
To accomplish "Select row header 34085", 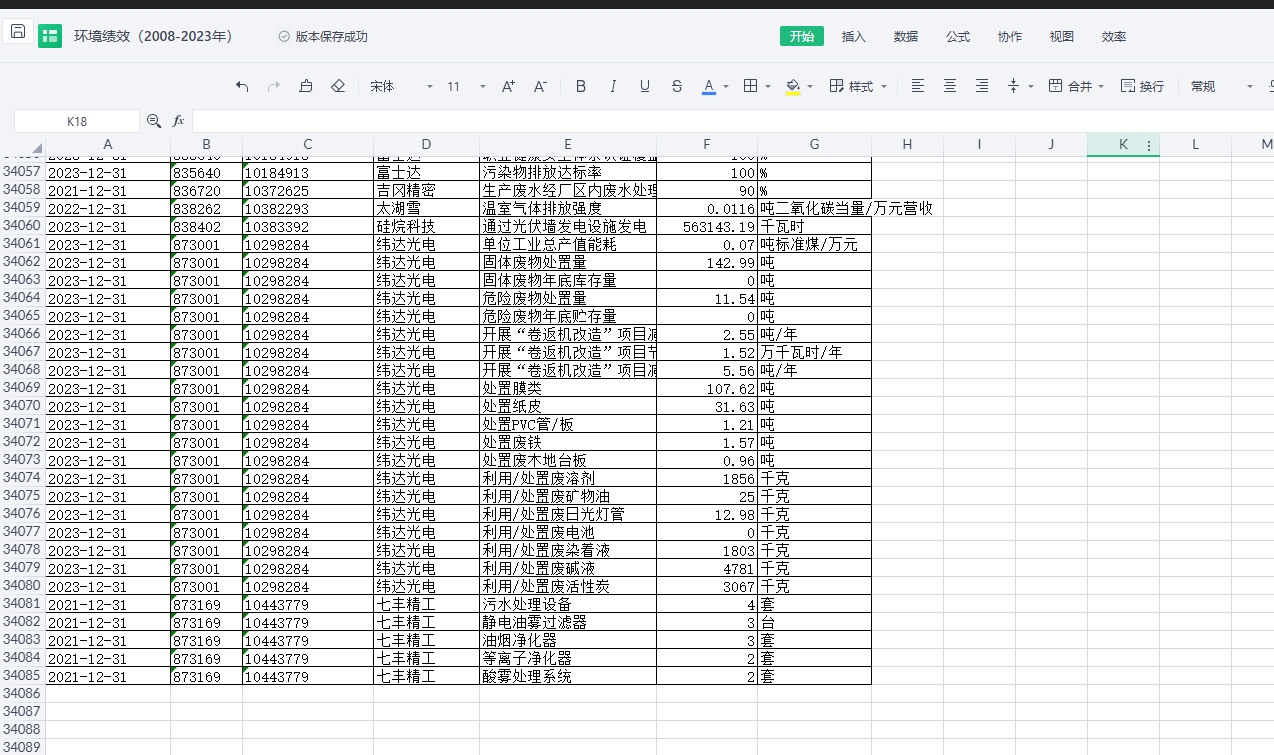I will click(22, 676).
